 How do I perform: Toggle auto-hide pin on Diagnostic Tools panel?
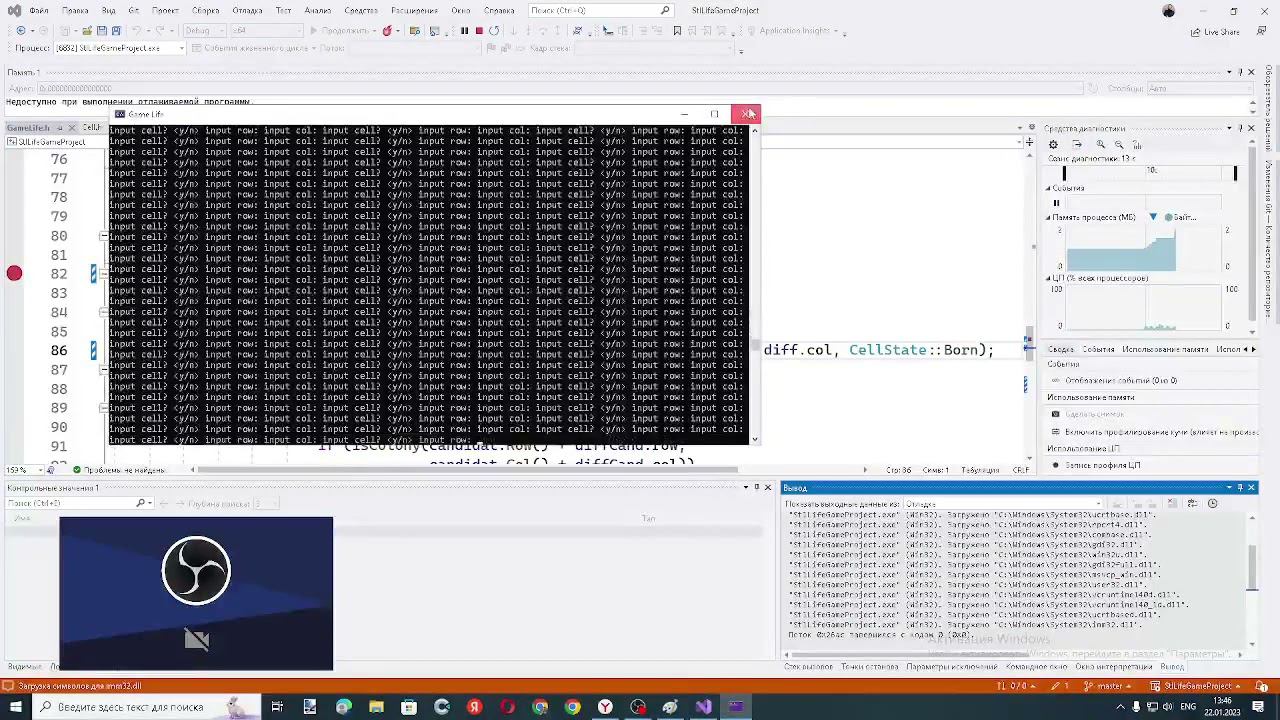1240,128
